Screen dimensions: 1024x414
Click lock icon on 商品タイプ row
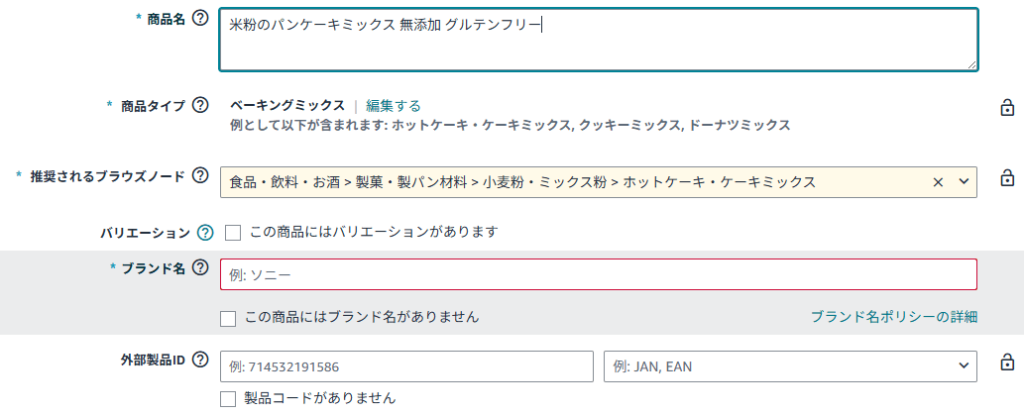pyautogui.click(x=1007, y=107)
